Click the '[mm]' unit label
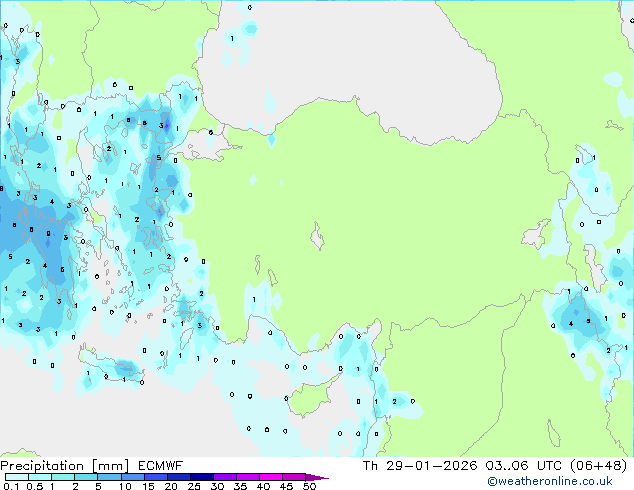This screenshot has width=634, height=490. point(110,466)
